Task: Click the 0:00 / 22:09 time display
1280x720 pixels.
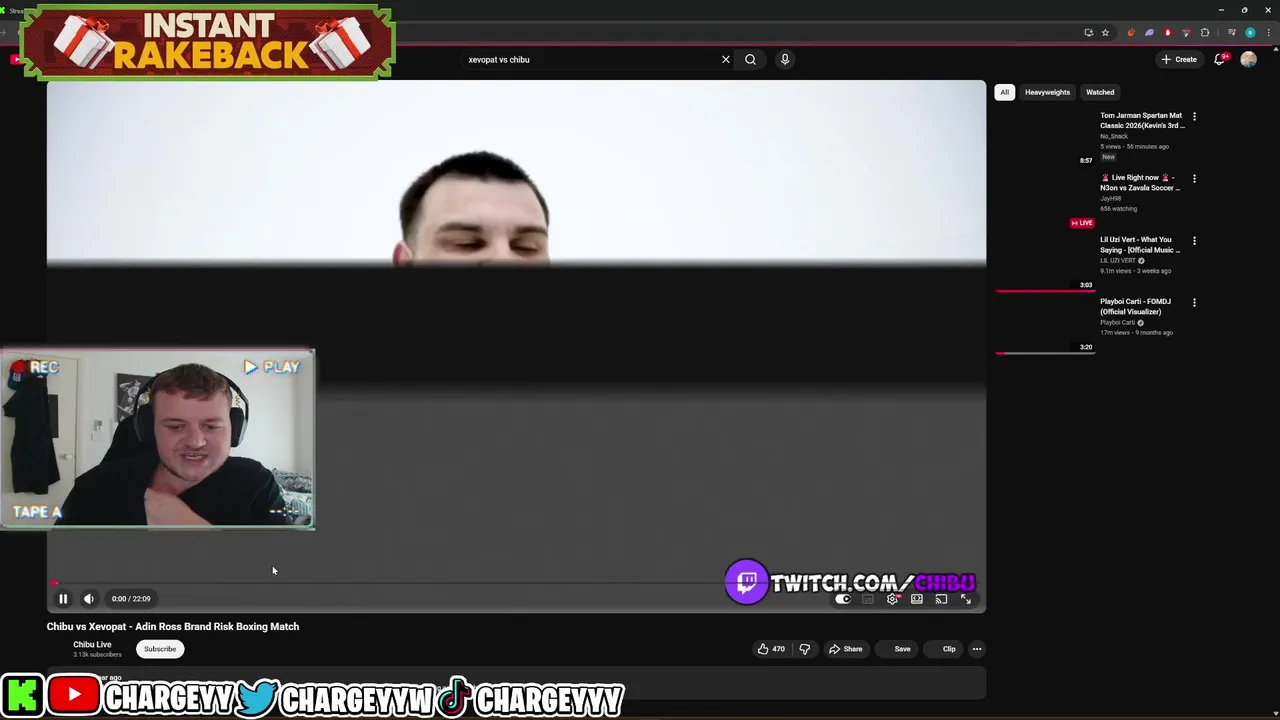Action: (x=131, y=599)
